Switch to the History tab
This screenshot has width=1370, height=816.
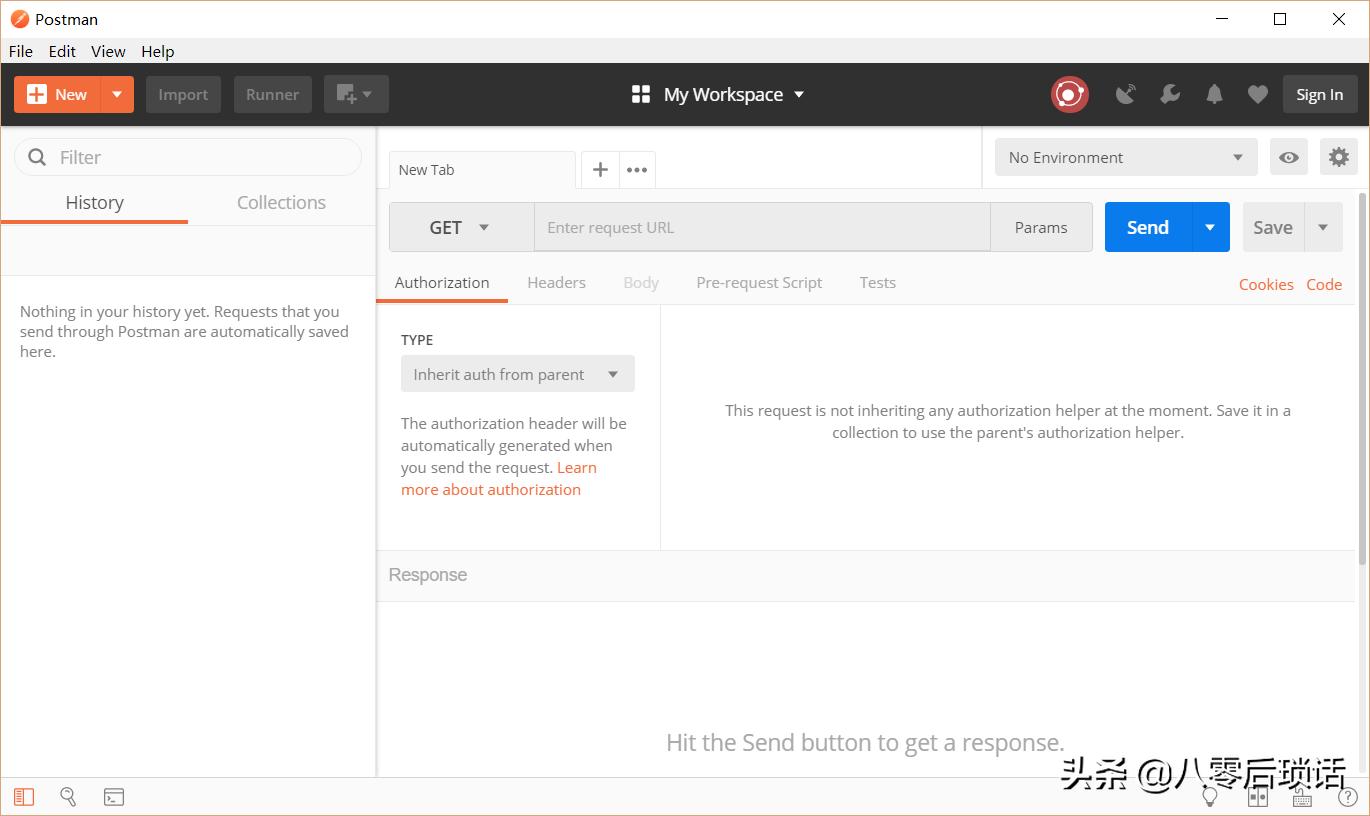94,202
